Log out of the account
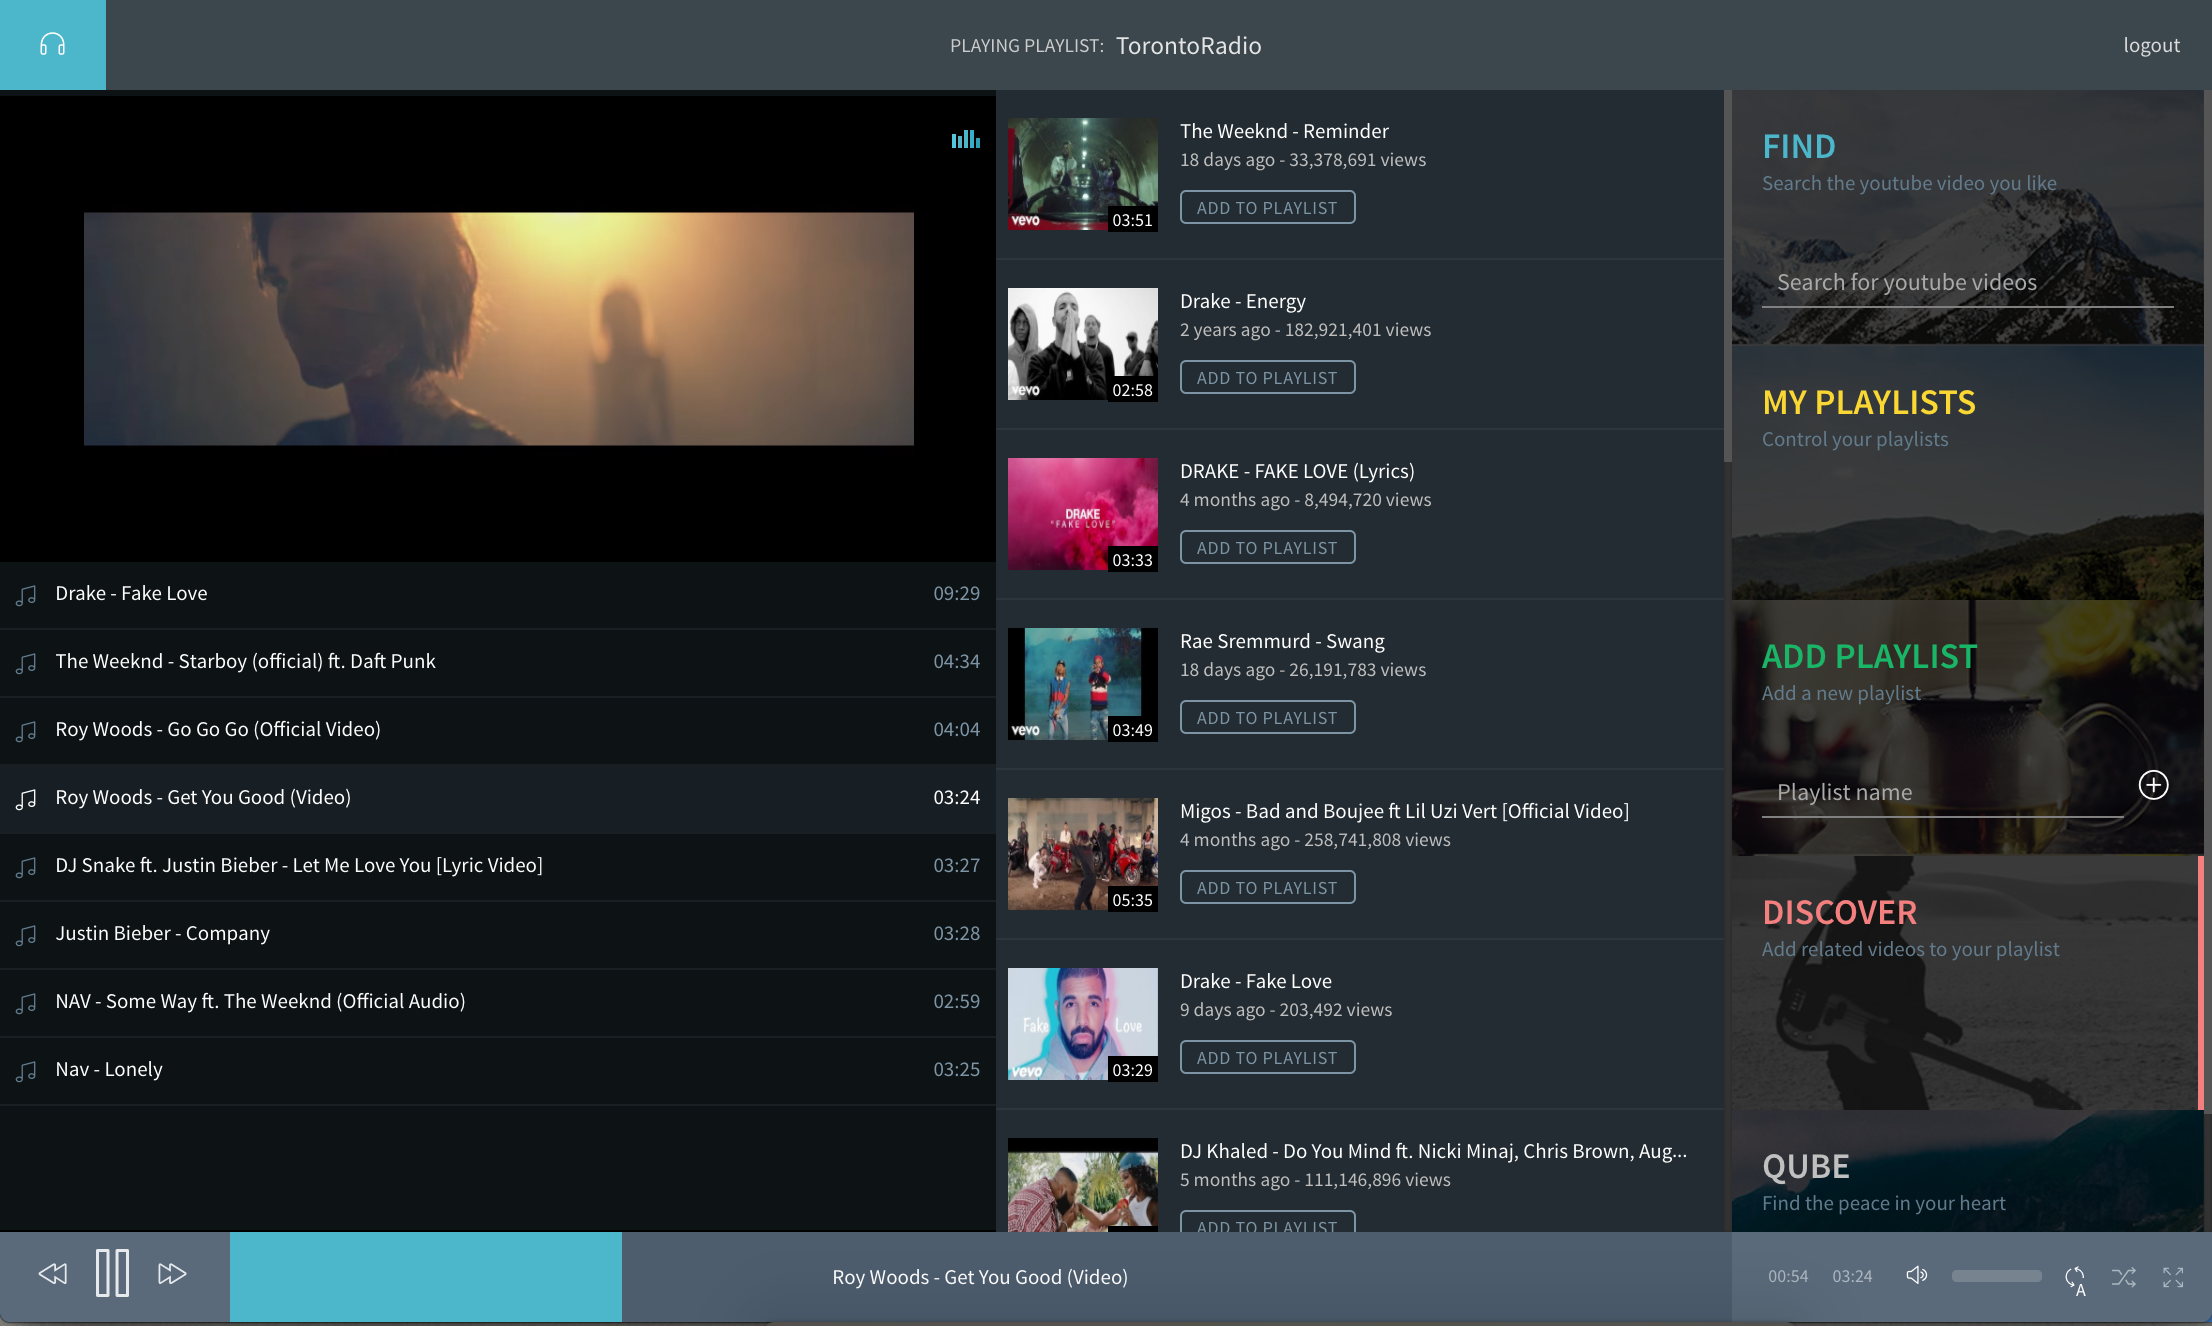Viewport: 2212px width, 1326px height. pyautogui.click(x=2151, y=45)
